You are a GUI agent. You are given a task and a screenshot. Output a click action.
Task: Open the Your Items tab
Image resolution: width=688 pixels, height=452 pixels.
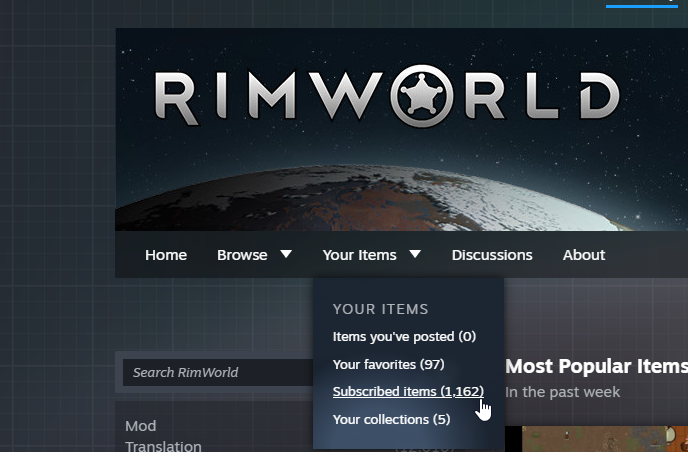[359, 255]
